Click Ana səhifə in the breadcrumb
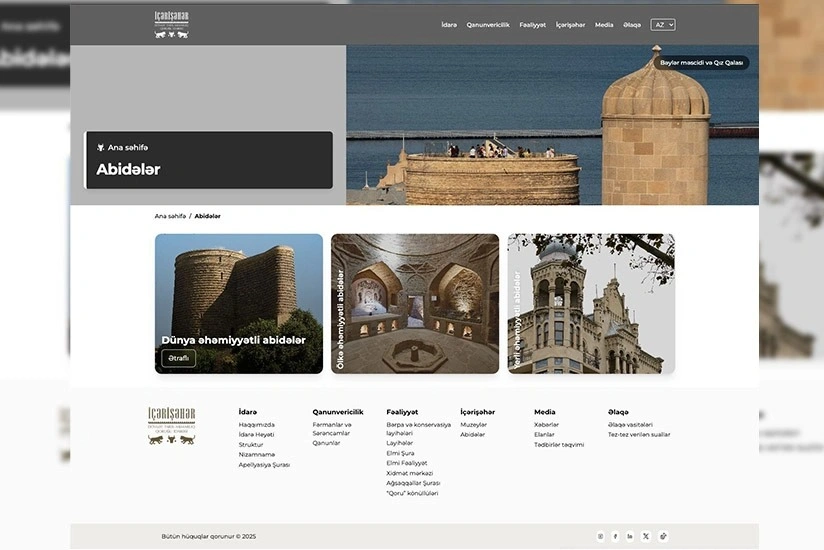Image resolution: width=824 pixels, height=550 pixels. pos(170,216)
